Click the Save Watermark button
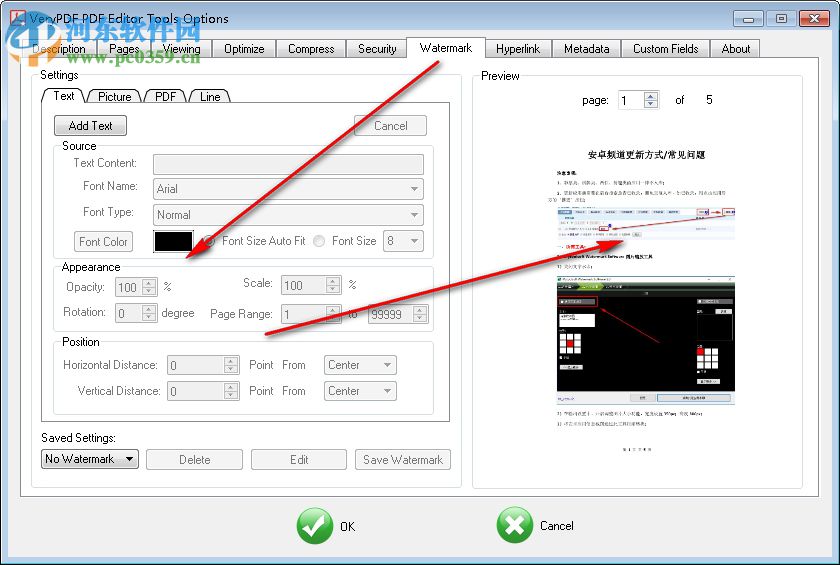This screenshot has height=565, width=840. pos(403,459)
